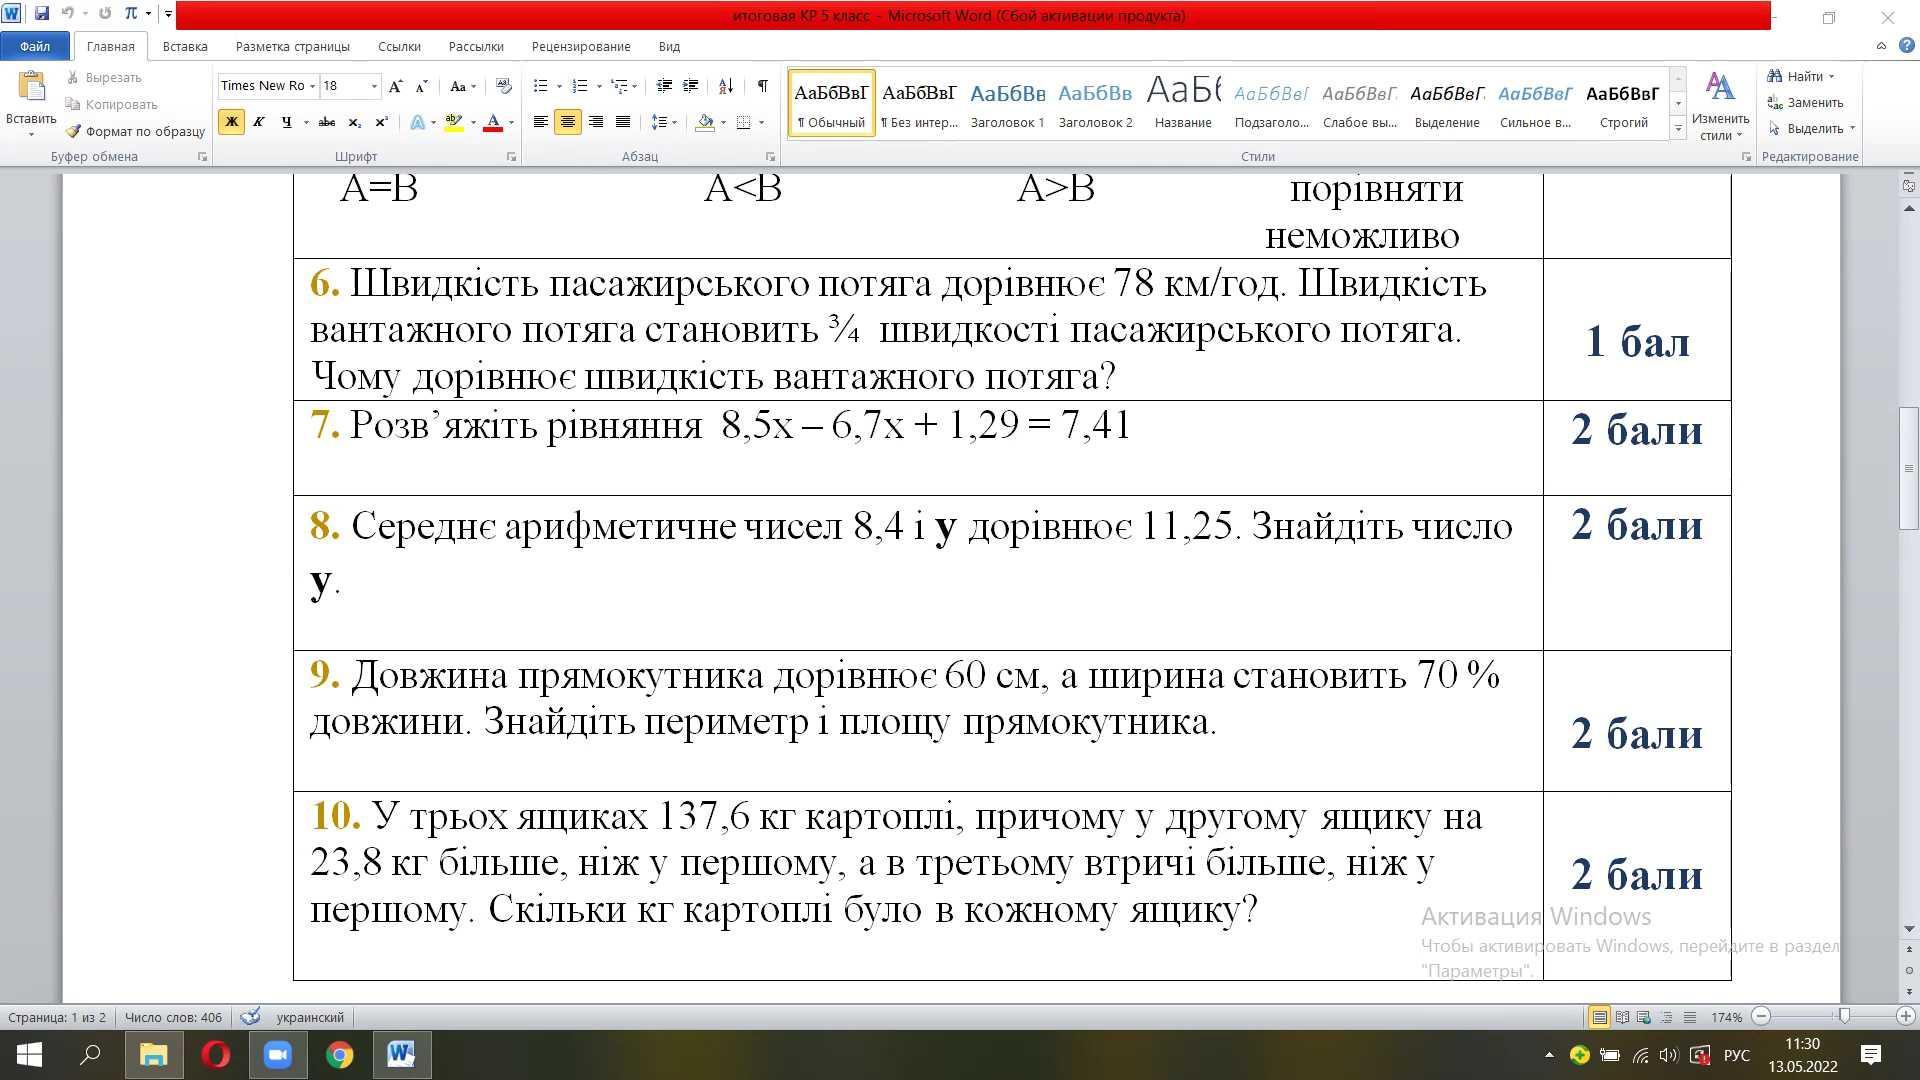The width and height of the screenshot is (1920, 1080).
Task: Toggle bold formatting button
Action: point(231,122)
